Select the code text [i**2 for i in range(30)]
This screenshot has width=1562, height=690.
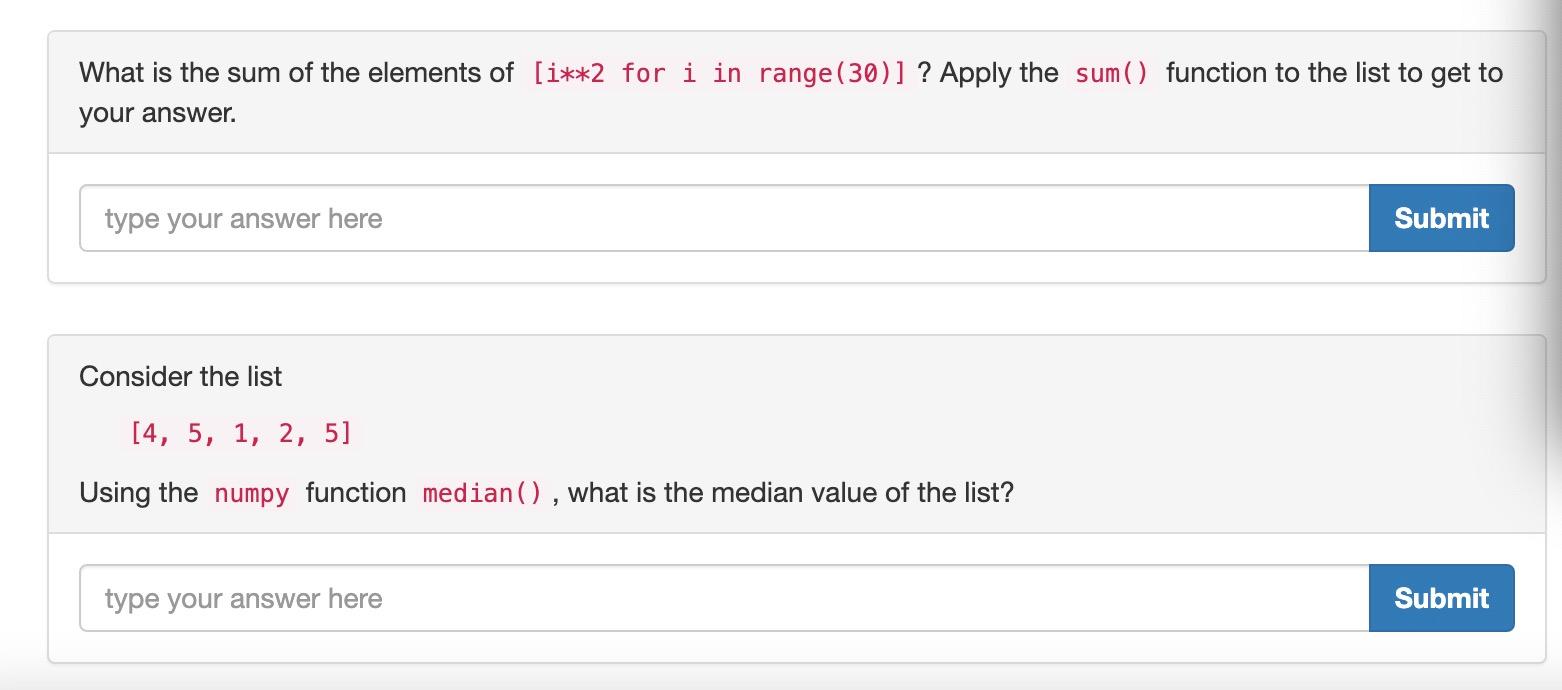[720, 73]
